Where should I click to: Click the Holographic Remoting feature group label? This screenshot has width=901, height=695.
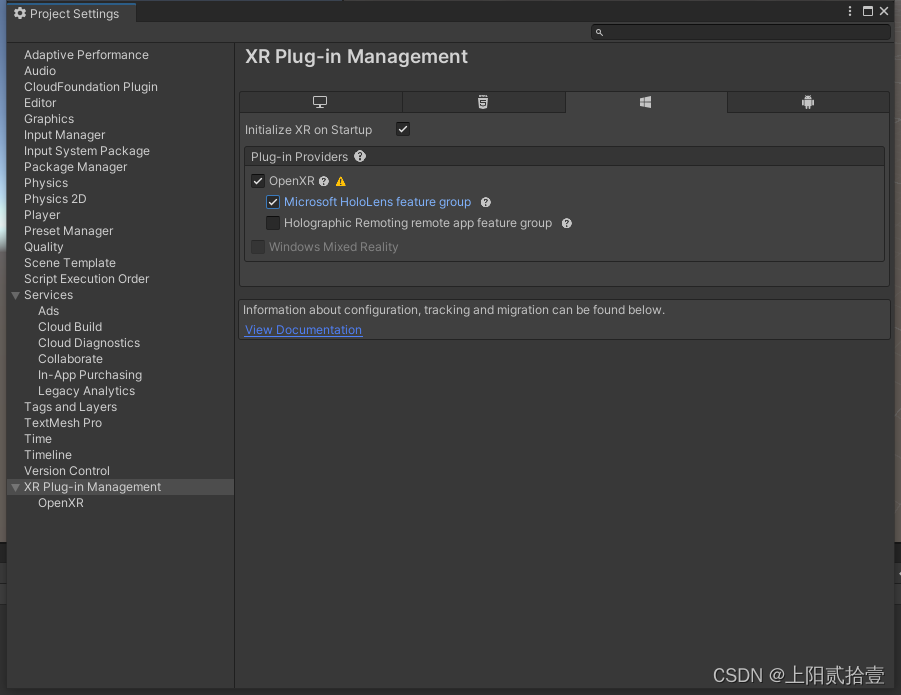(418, 223)
